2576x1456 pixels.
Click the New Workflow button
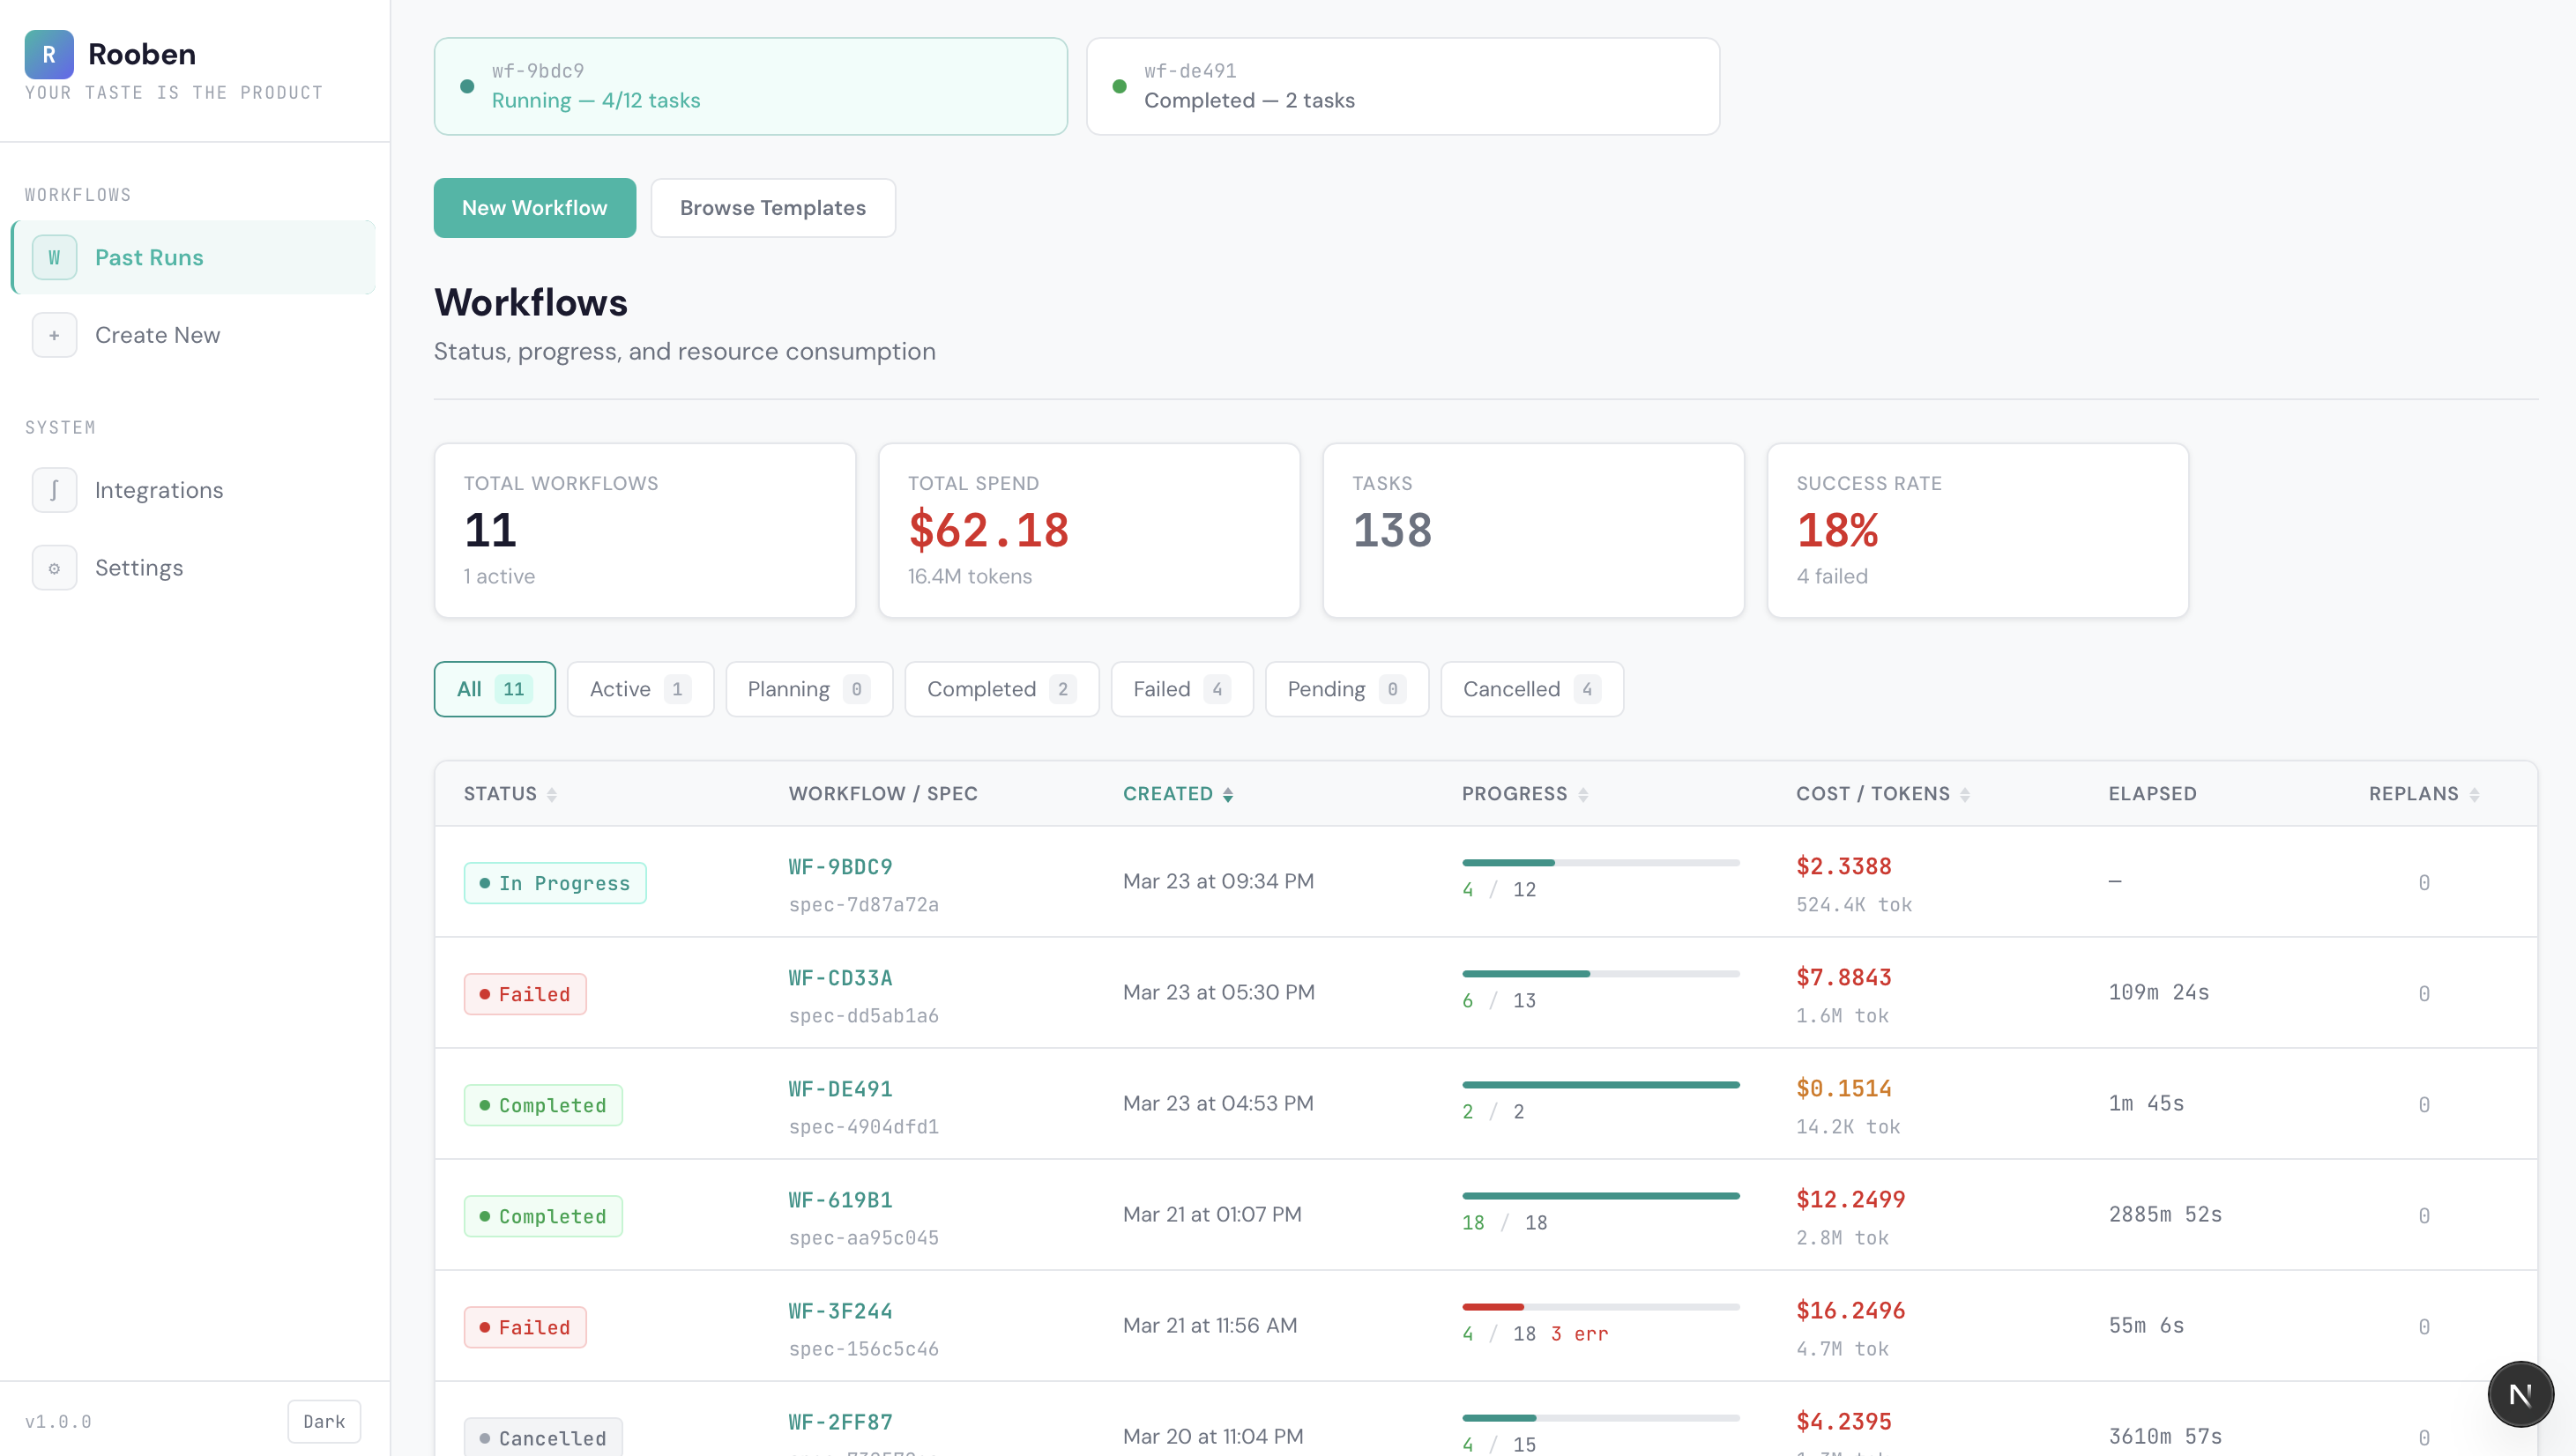coord(534,208)
